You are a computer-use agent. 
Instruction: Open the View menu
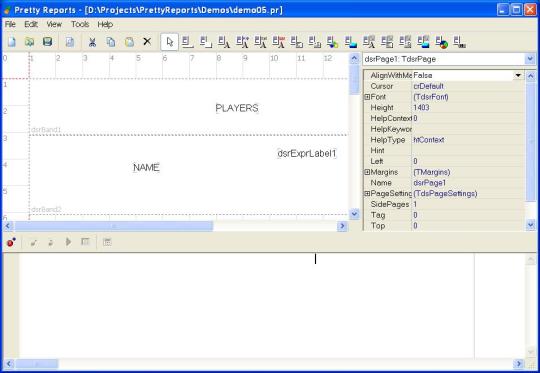click(x=54, y=24)
